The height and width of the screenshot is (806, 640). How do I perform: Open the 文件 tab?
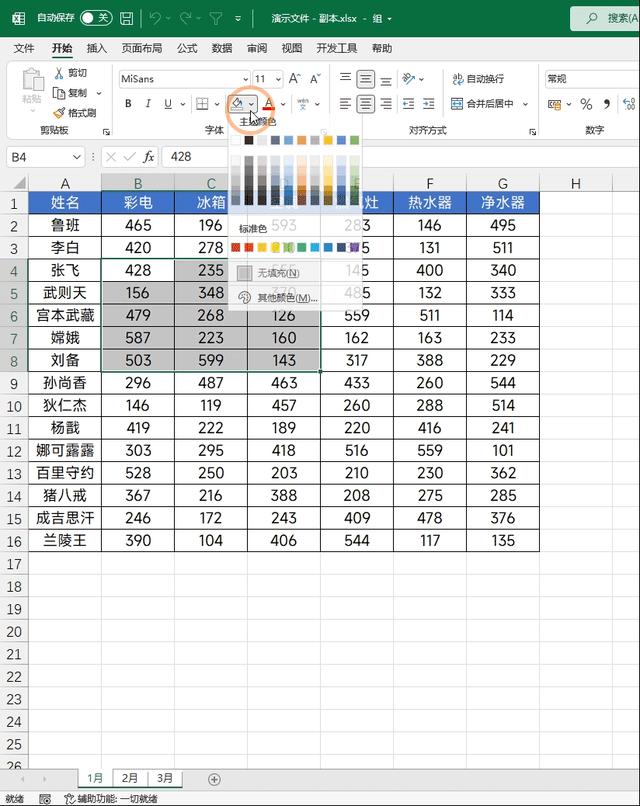tap(24, 48)
